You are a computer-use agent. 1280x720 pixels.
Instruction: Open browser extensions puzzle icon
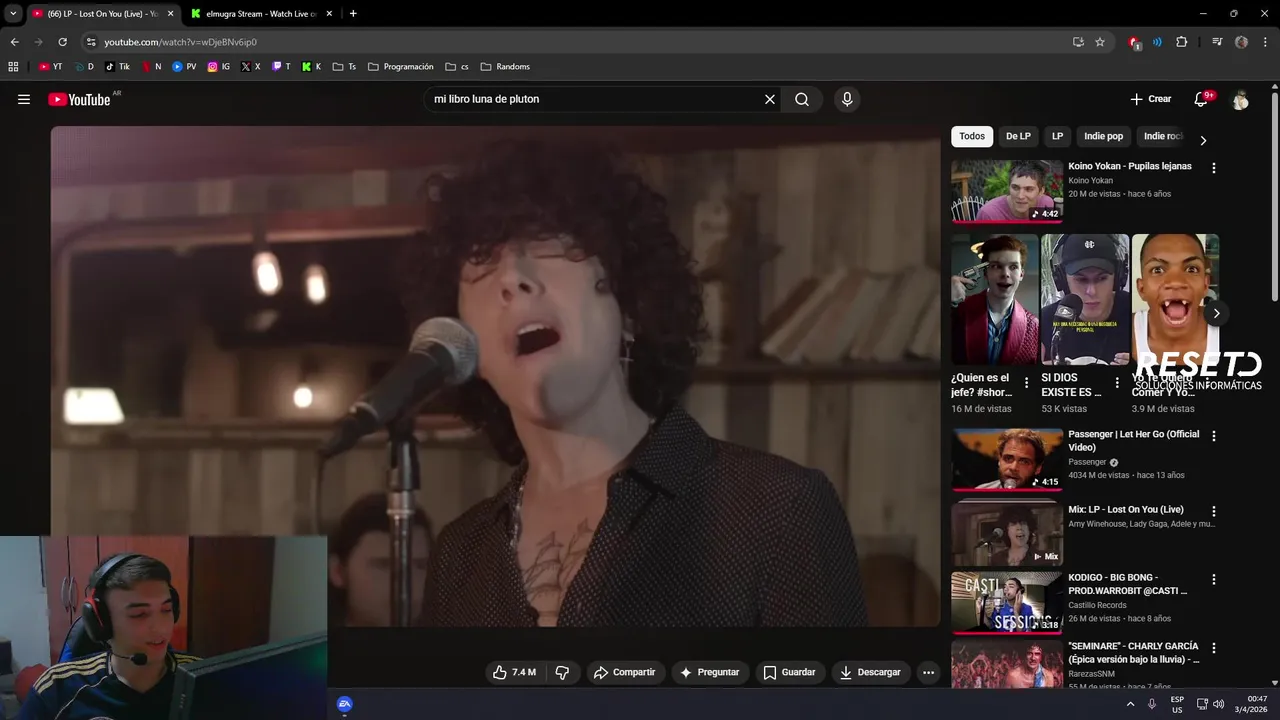coord(1182,42)
